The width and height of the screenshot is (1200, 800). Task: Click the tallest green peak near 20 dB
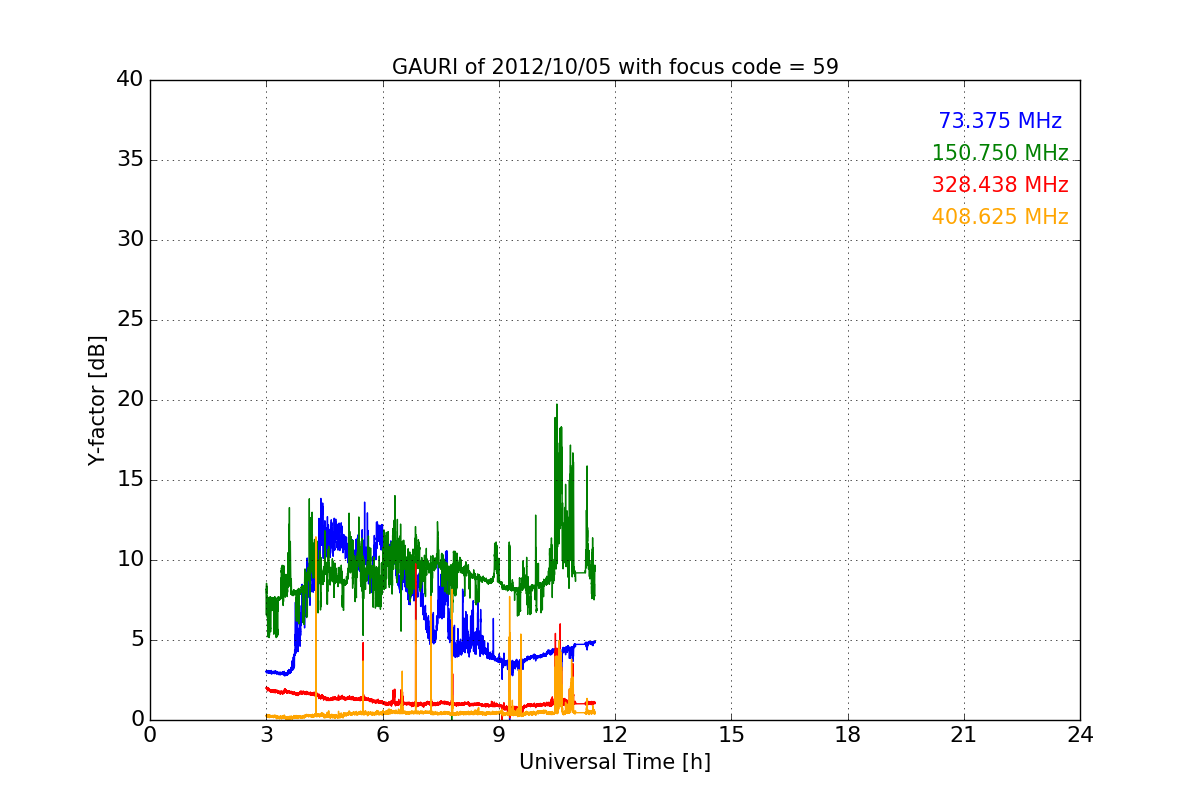(557, 405)
